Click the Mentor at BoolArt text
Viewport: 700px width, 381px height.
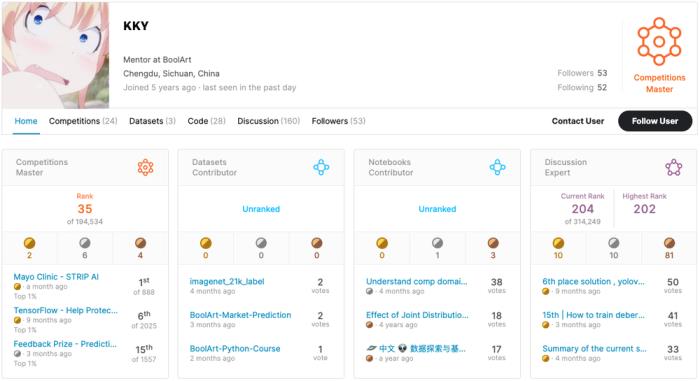[x=157, y=59]
